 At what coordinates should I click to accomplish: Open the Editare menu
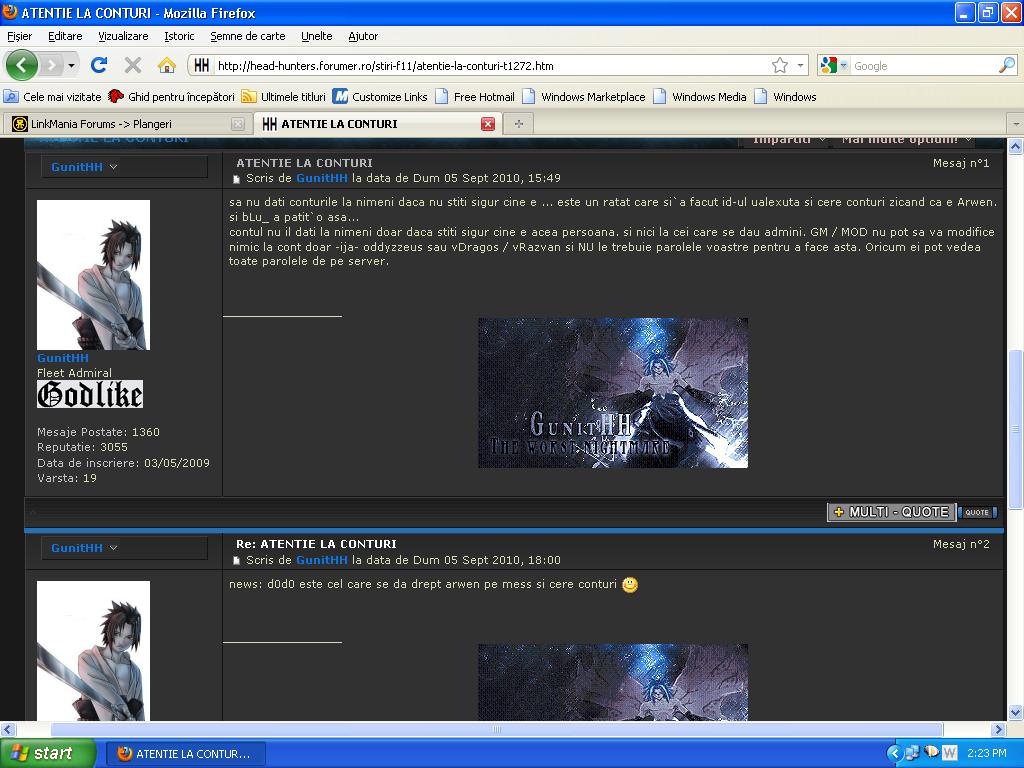65,36
